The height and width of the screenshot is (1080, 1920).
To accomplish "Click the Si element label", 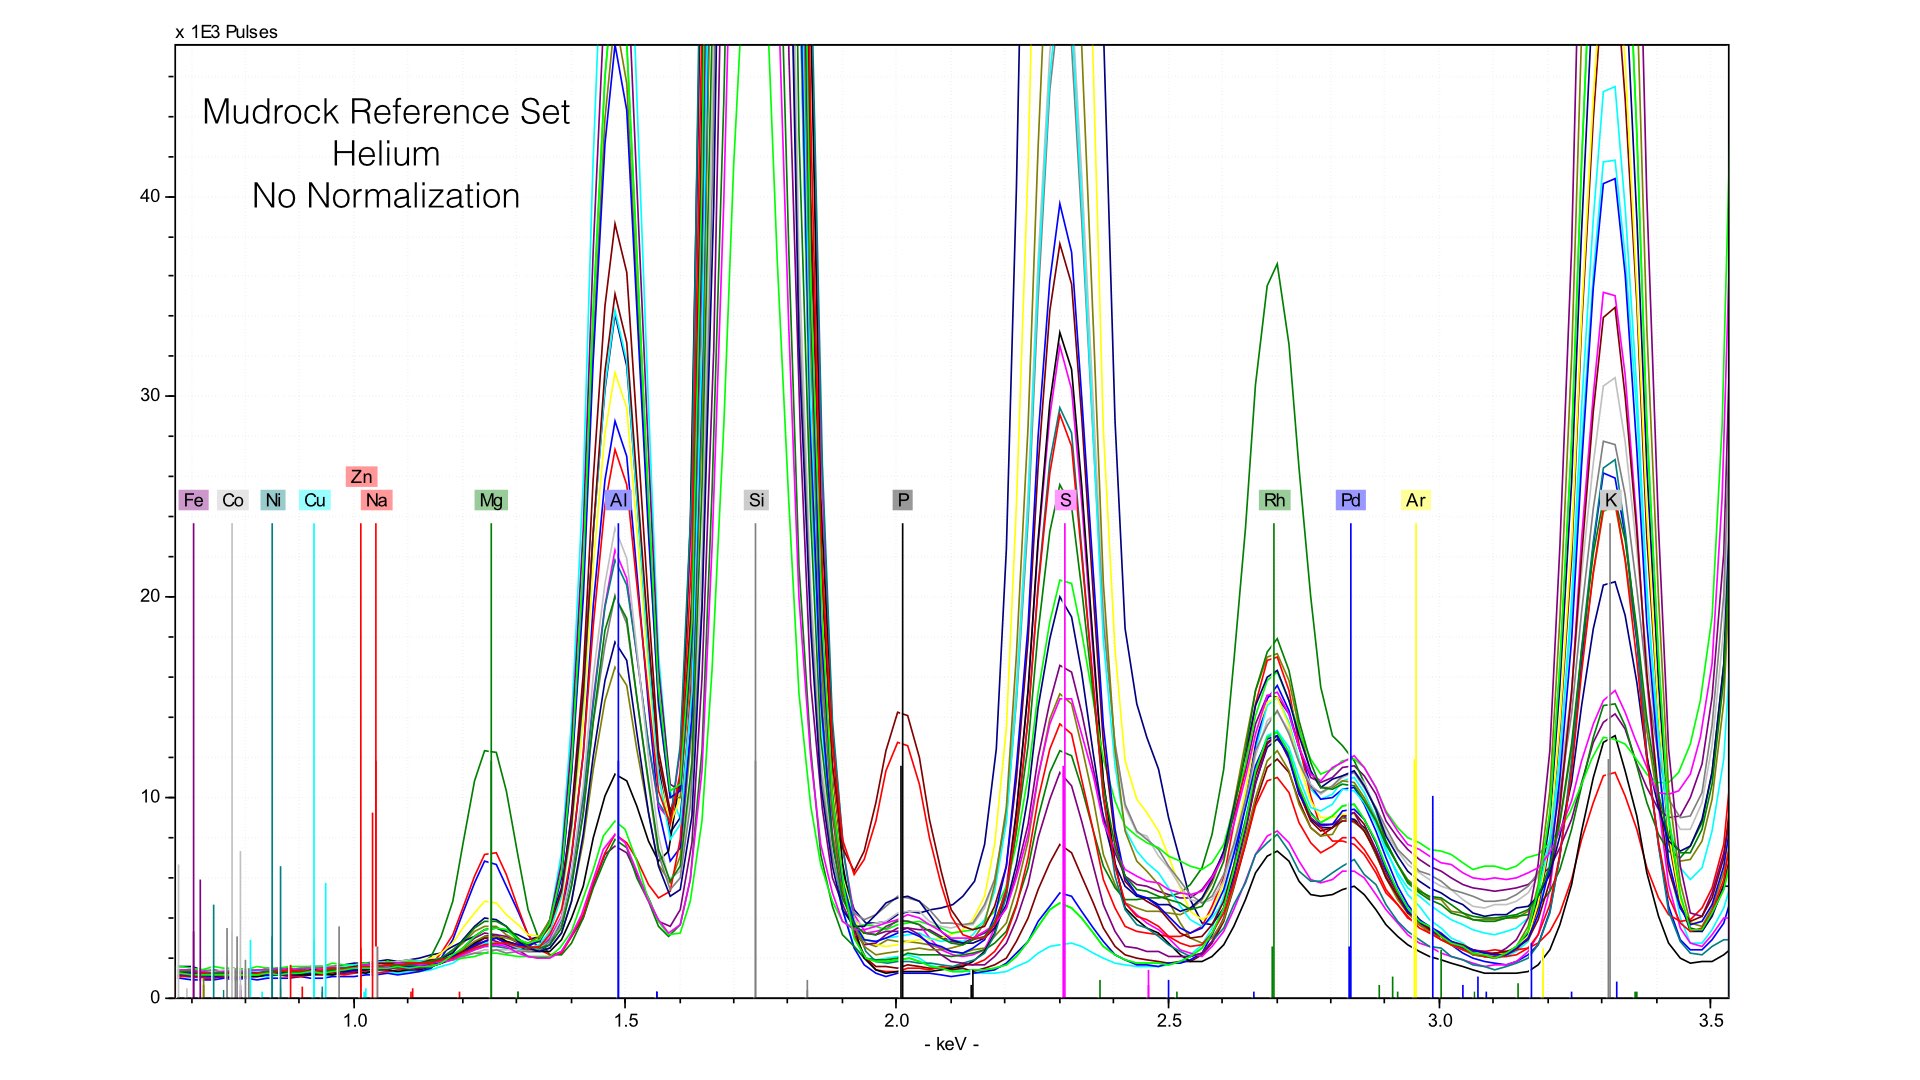I will coord(756,500).
